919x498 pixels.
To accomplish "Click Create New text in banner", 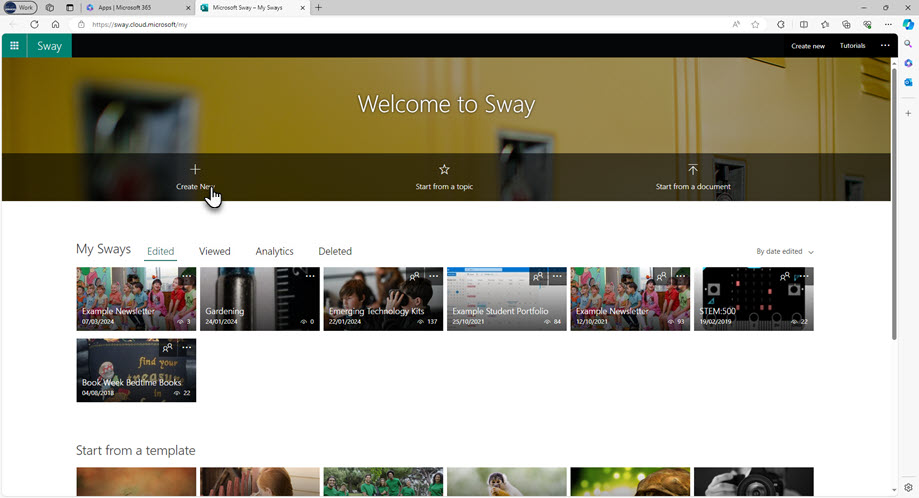I will [x=195, y=186].
